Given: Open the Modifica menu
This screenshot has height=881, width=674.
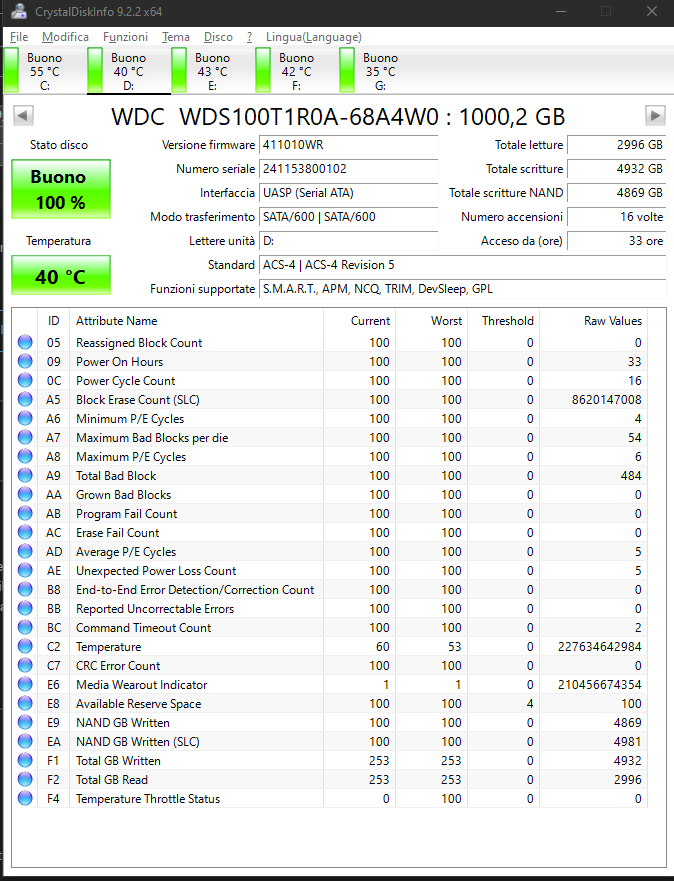Looking at the screenshot, I should (x=65, y=37).
